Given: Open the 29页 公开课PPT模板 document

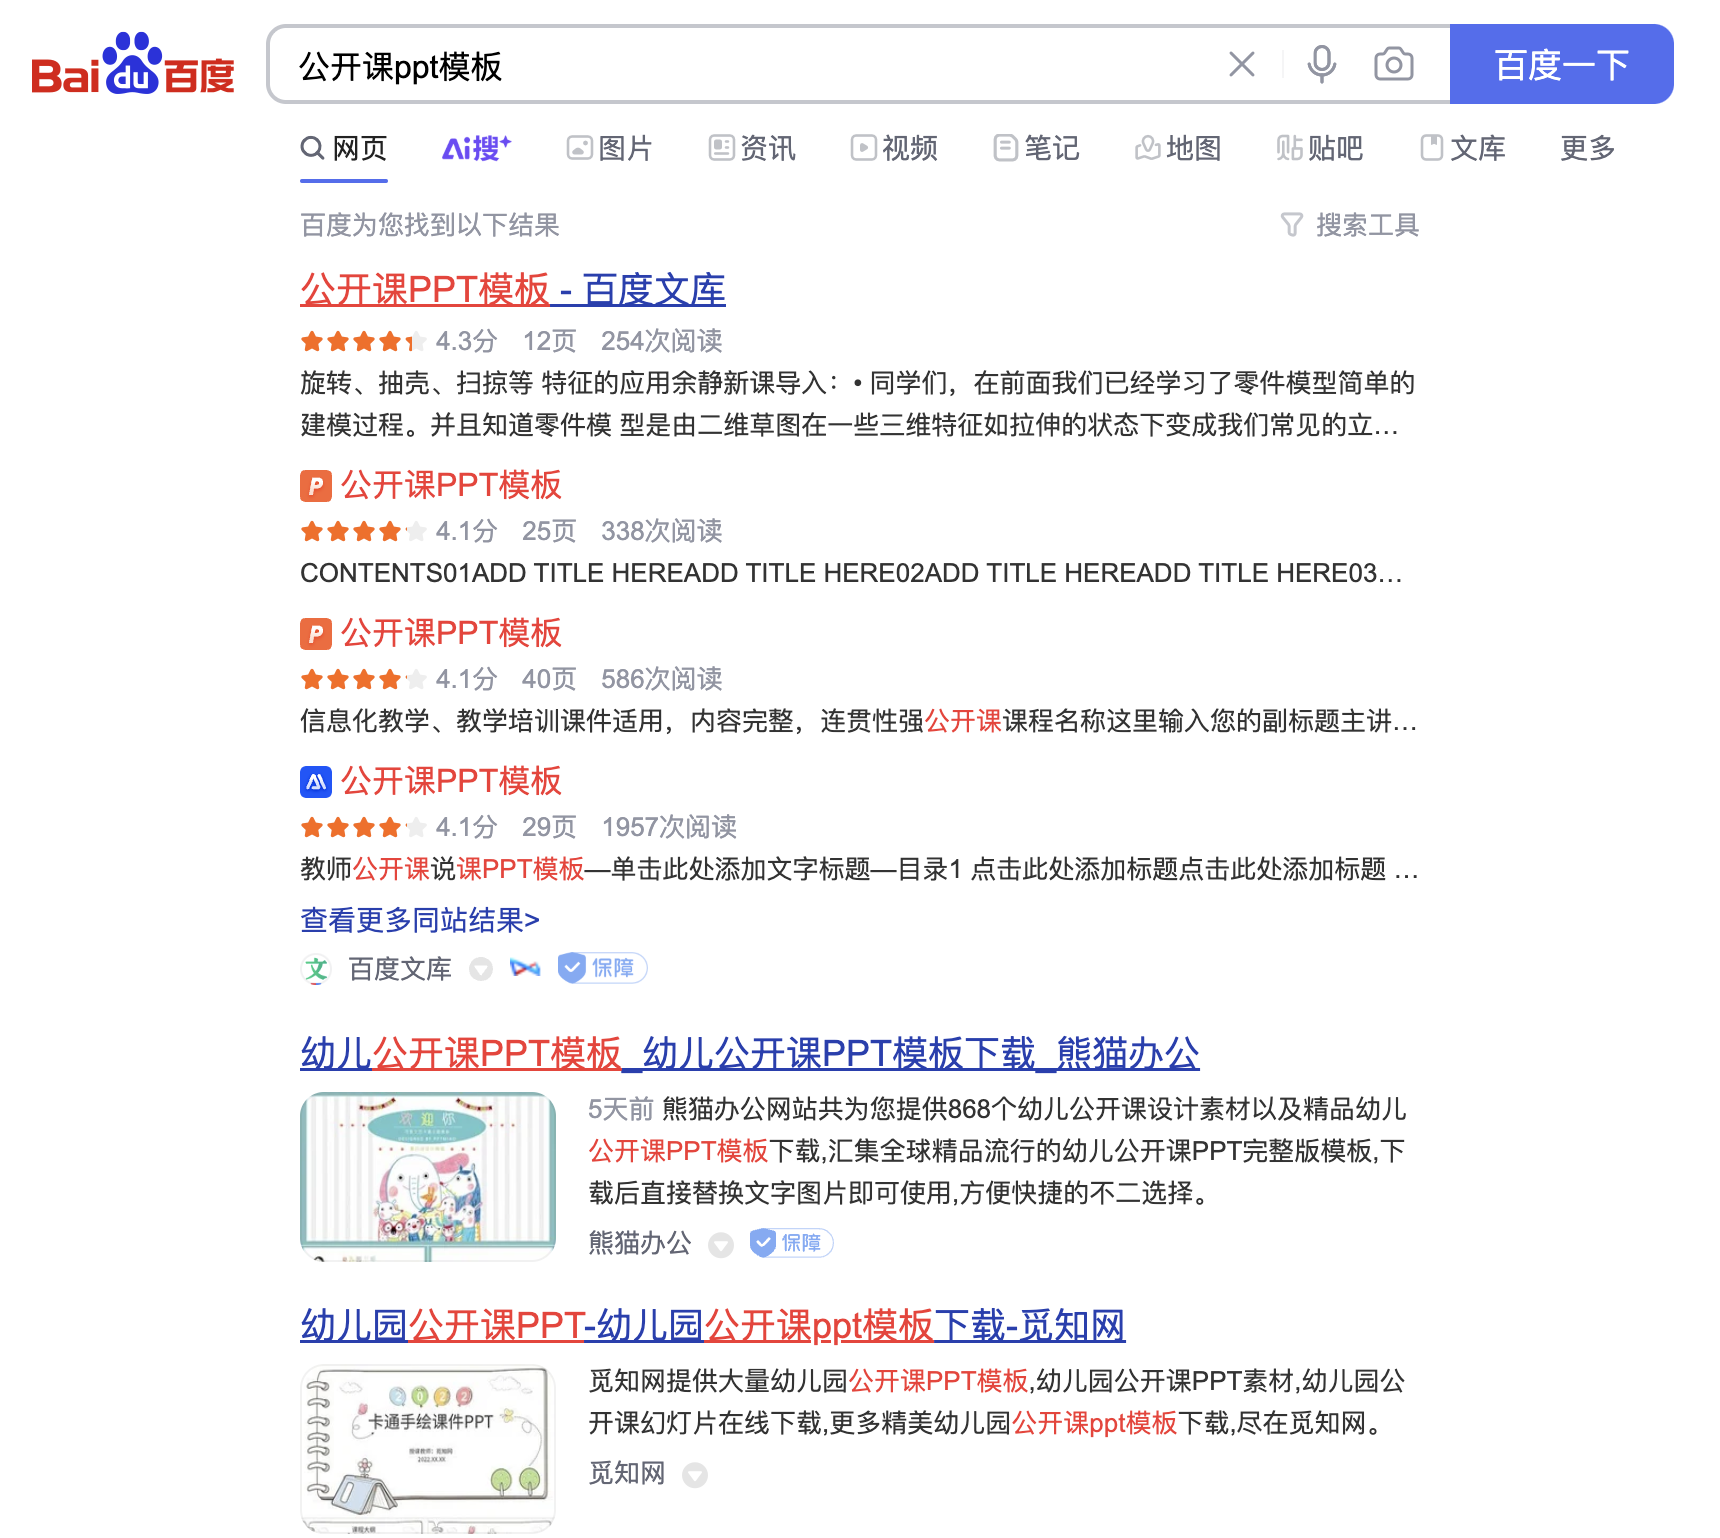Looking at the screenshot, I should 451,781.
